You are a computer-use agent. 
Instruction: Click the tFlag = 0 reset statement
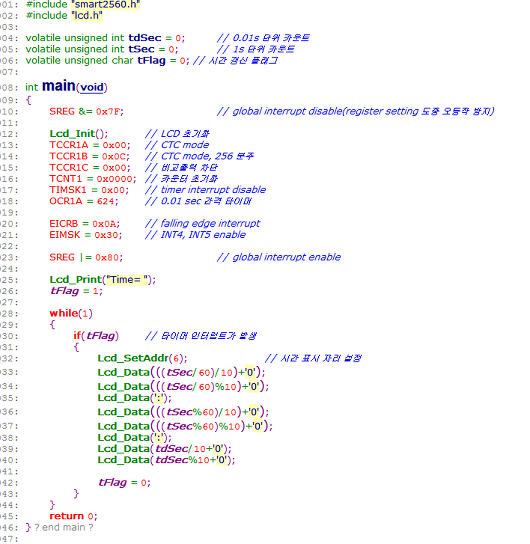125,483
